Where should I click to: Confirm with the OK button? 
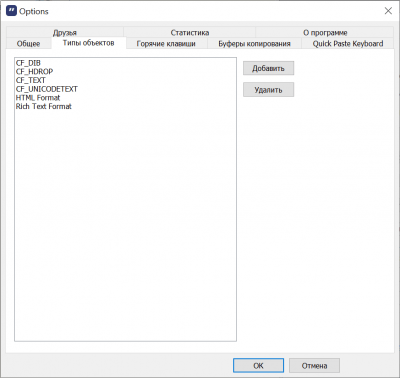click(x=258, y=365)
